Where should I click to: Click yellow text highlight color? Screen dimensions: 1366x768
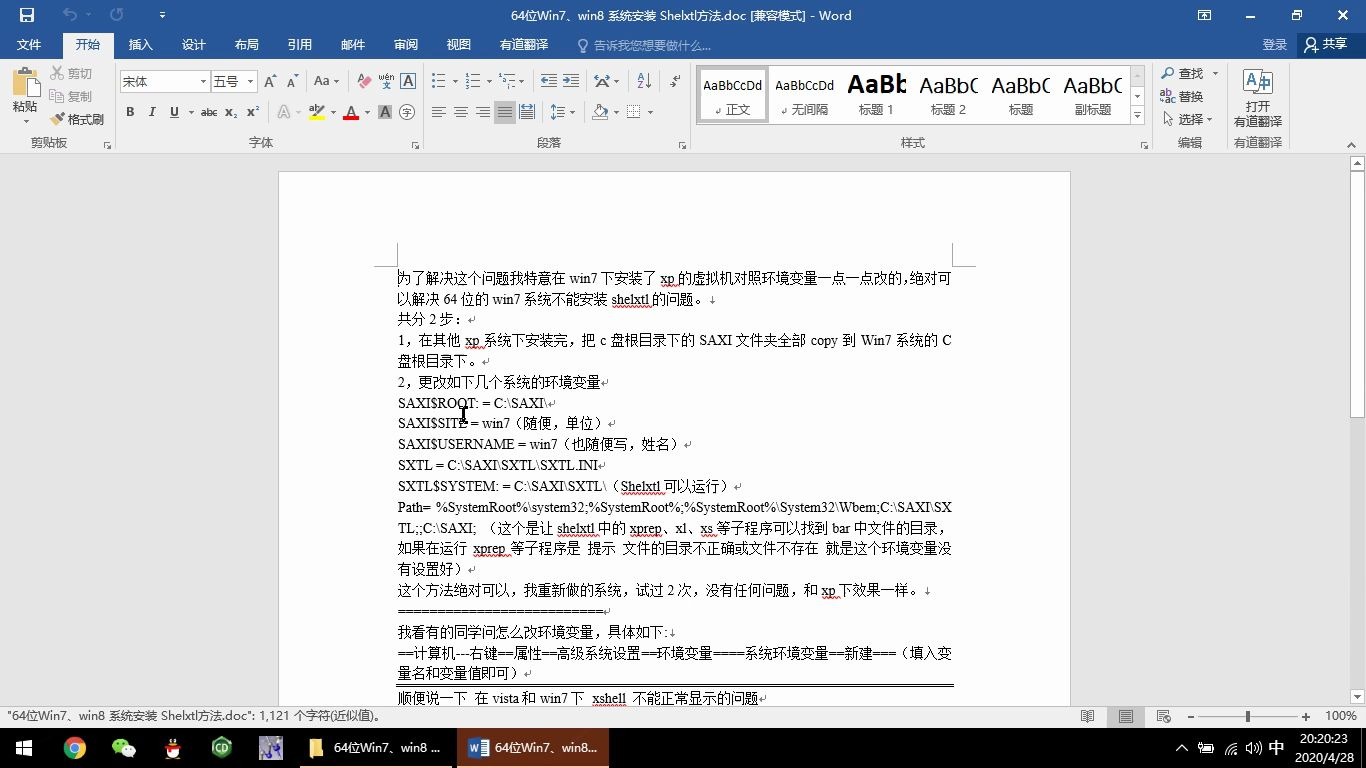[x=317, y=112]
